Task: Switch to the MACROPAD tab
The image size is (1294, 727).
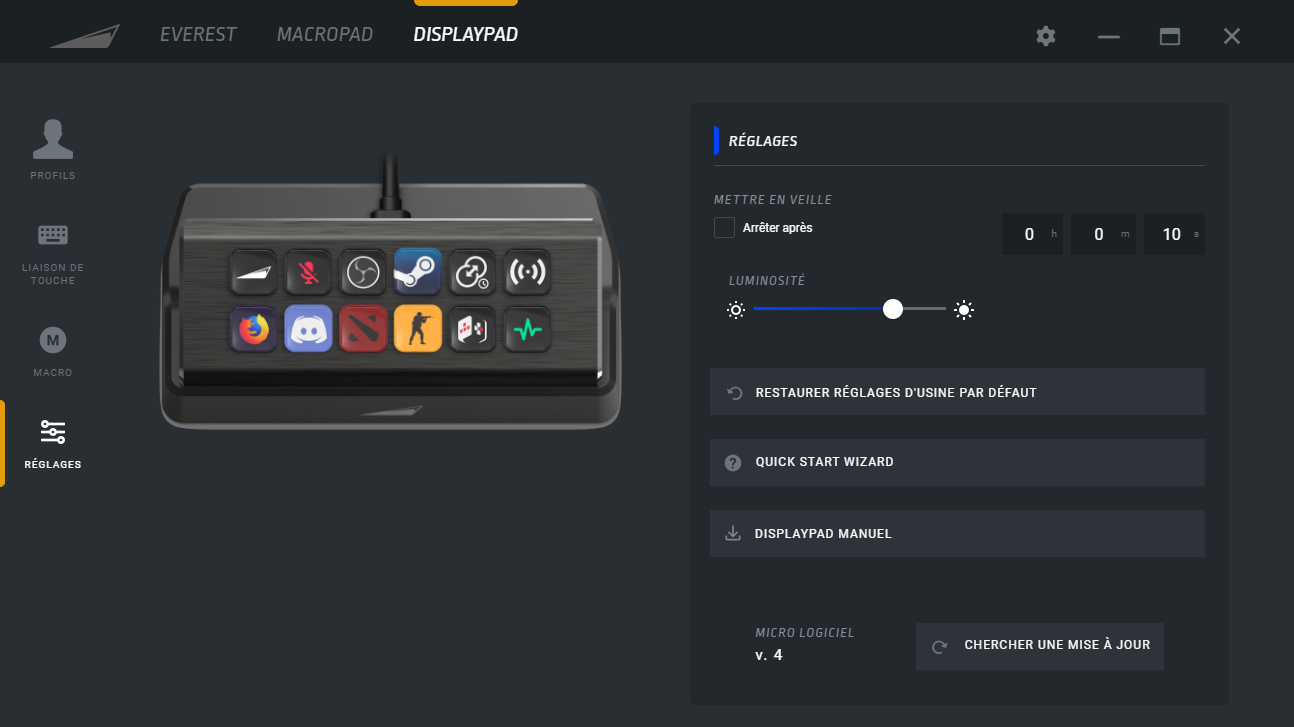Action: 324,35
